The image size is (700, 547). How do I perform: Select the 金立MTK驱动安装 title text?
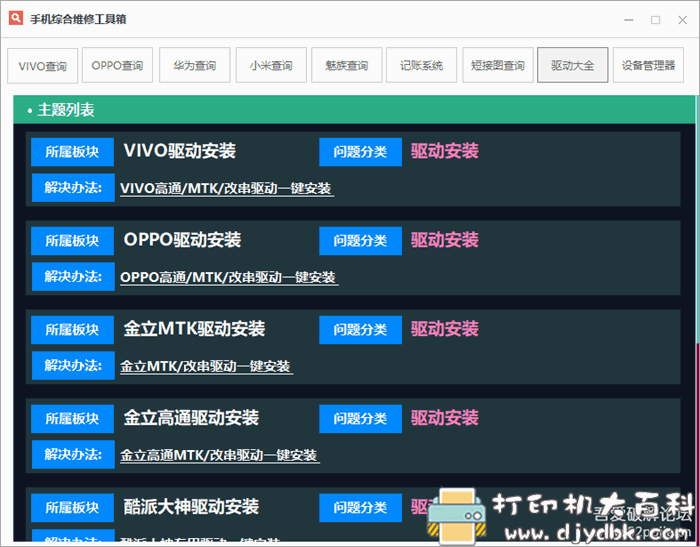coord(194,329)
